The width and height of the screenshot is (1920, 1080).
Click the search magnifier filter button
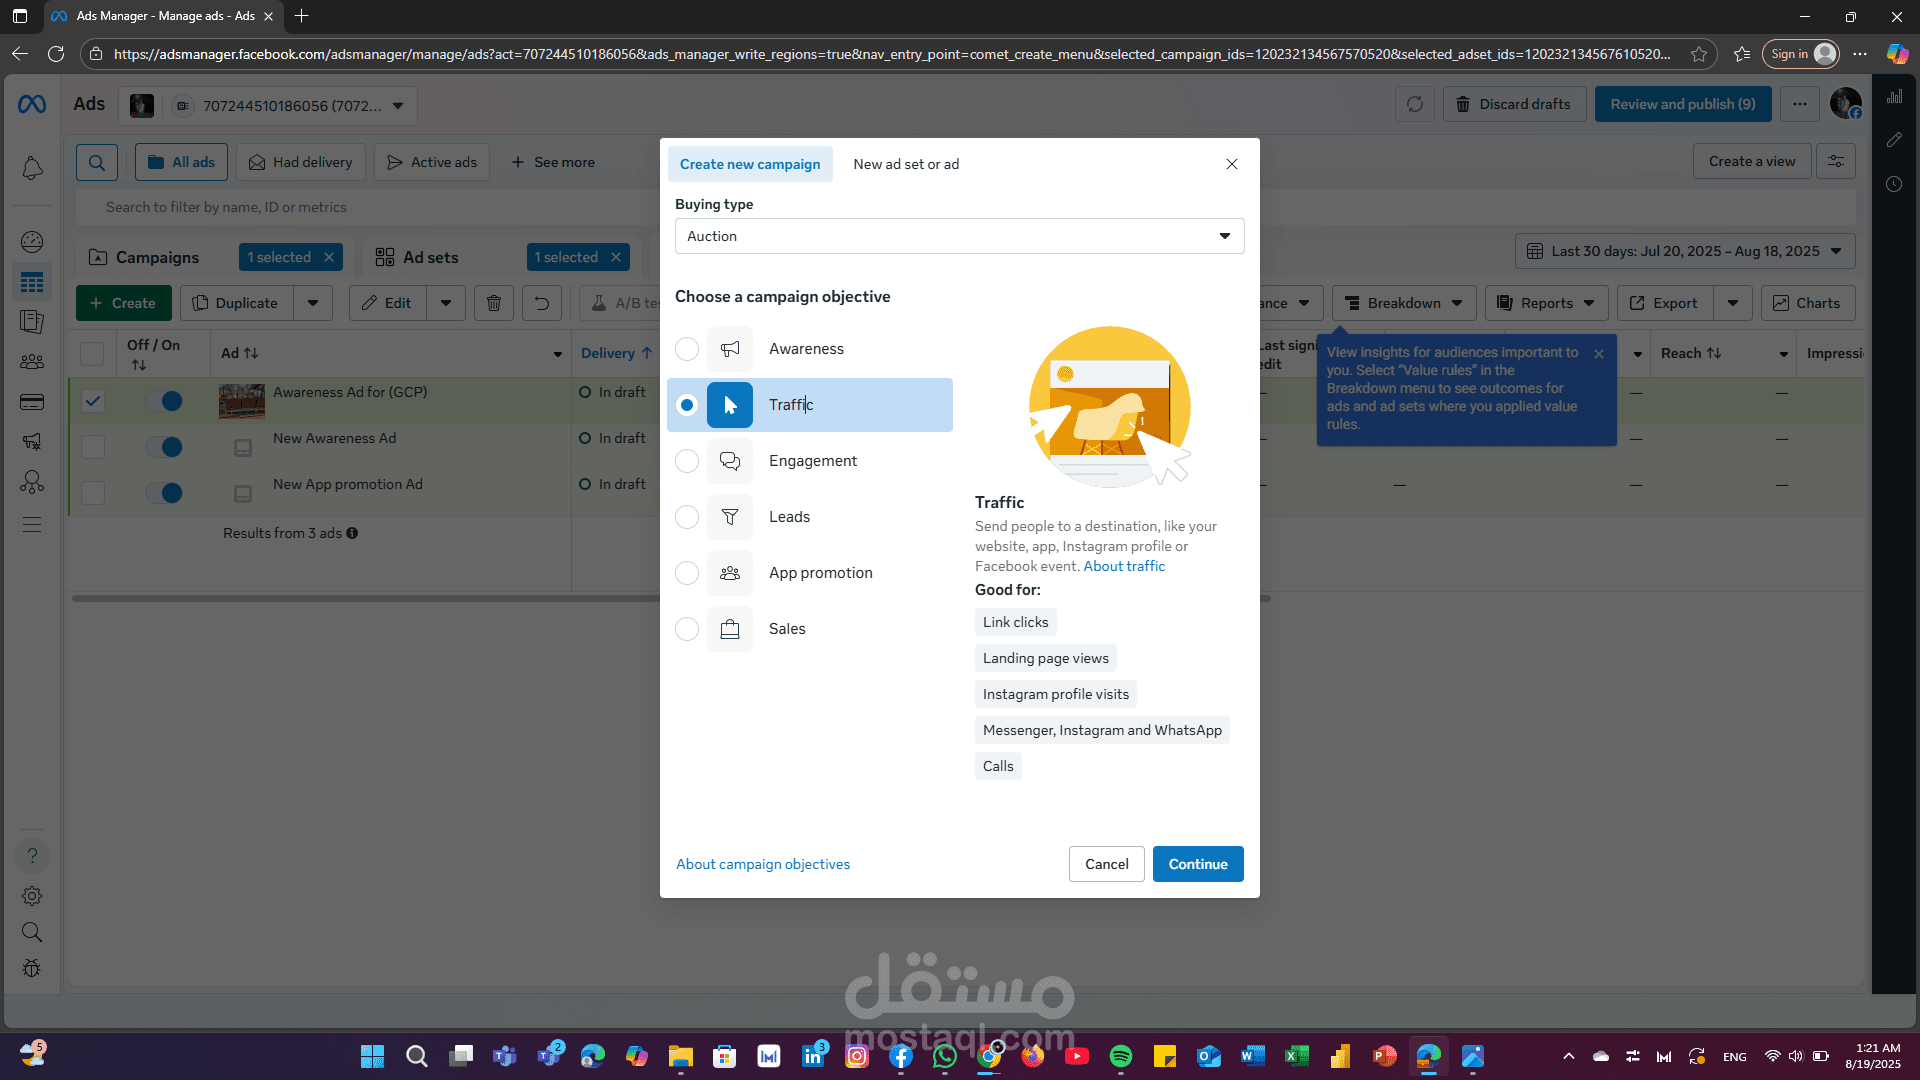(97, 162)
